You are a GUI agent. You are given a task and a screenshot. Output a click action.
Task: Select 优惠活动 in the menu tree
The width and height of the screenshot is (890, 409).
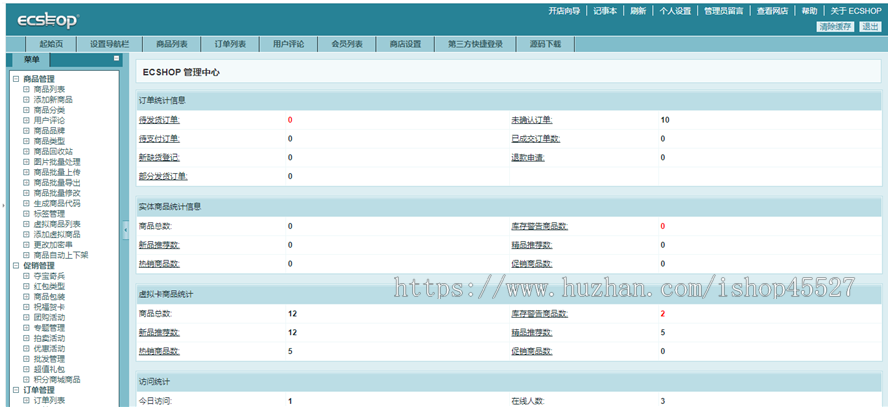(x=49, y=349)
